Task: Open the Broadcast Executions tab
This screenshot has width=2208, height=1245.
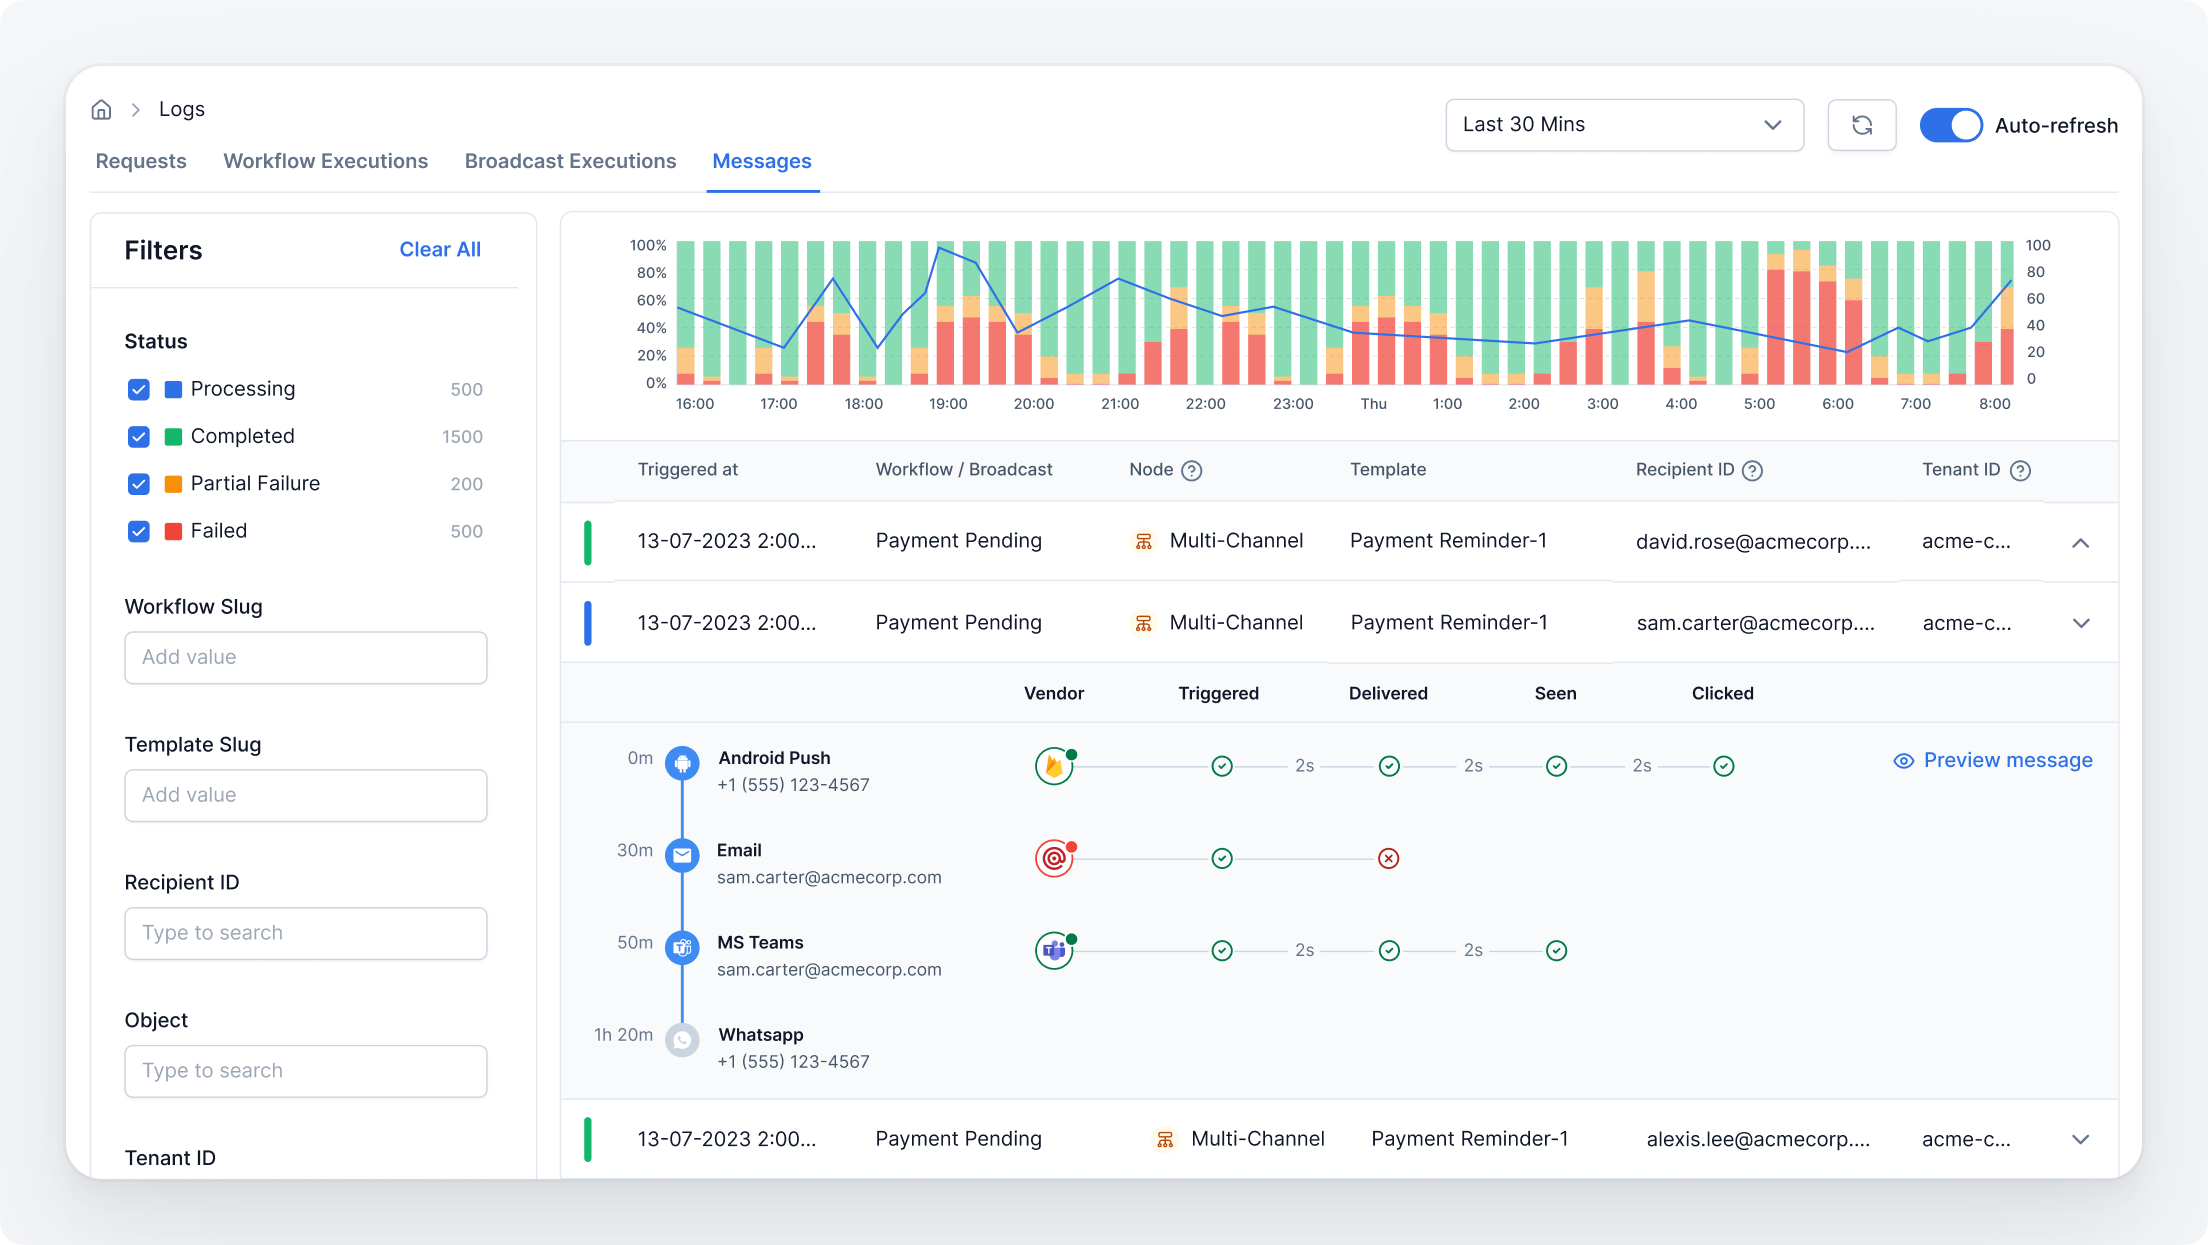Action: (570, 162)
